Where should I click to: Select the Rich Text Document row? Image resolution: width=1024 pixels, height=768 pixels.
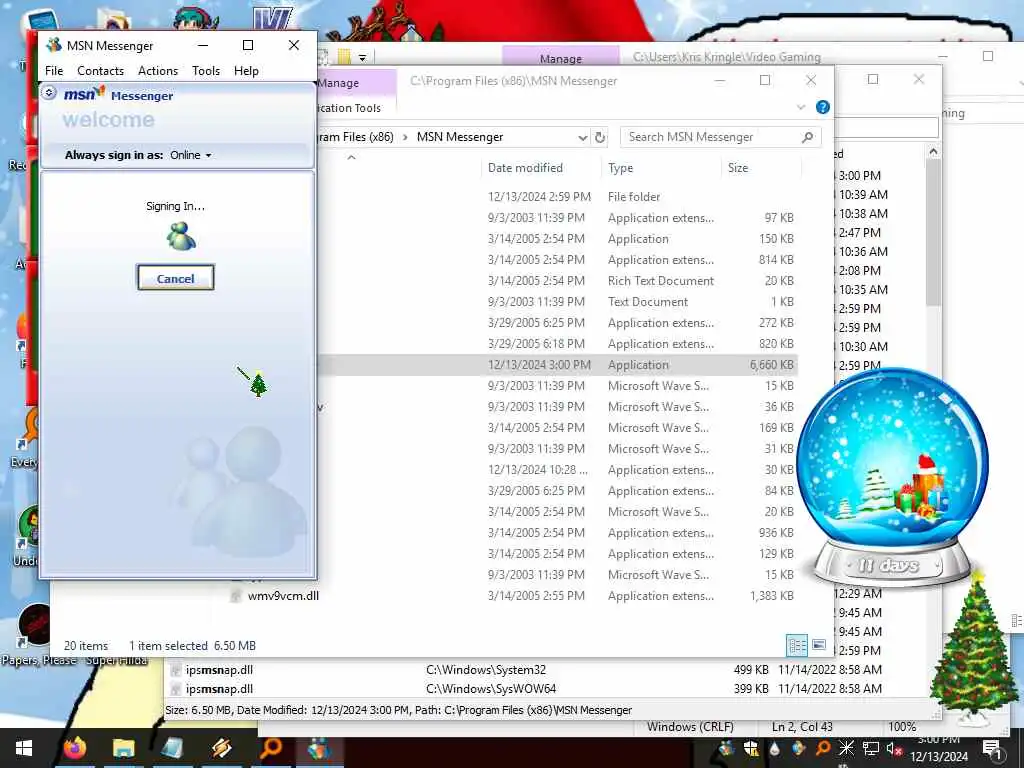[x=558, y=281]
